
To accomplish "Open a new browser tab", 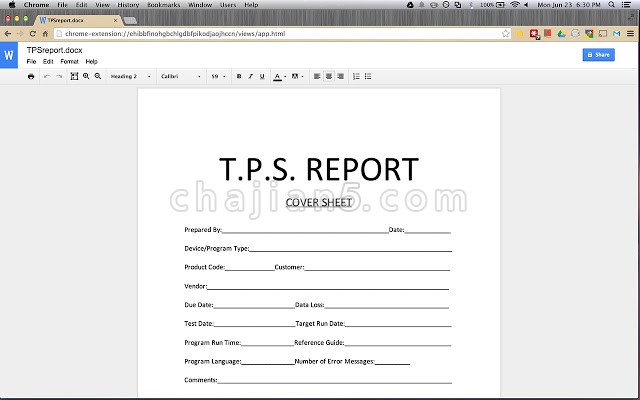I will (x=130, y=20).
